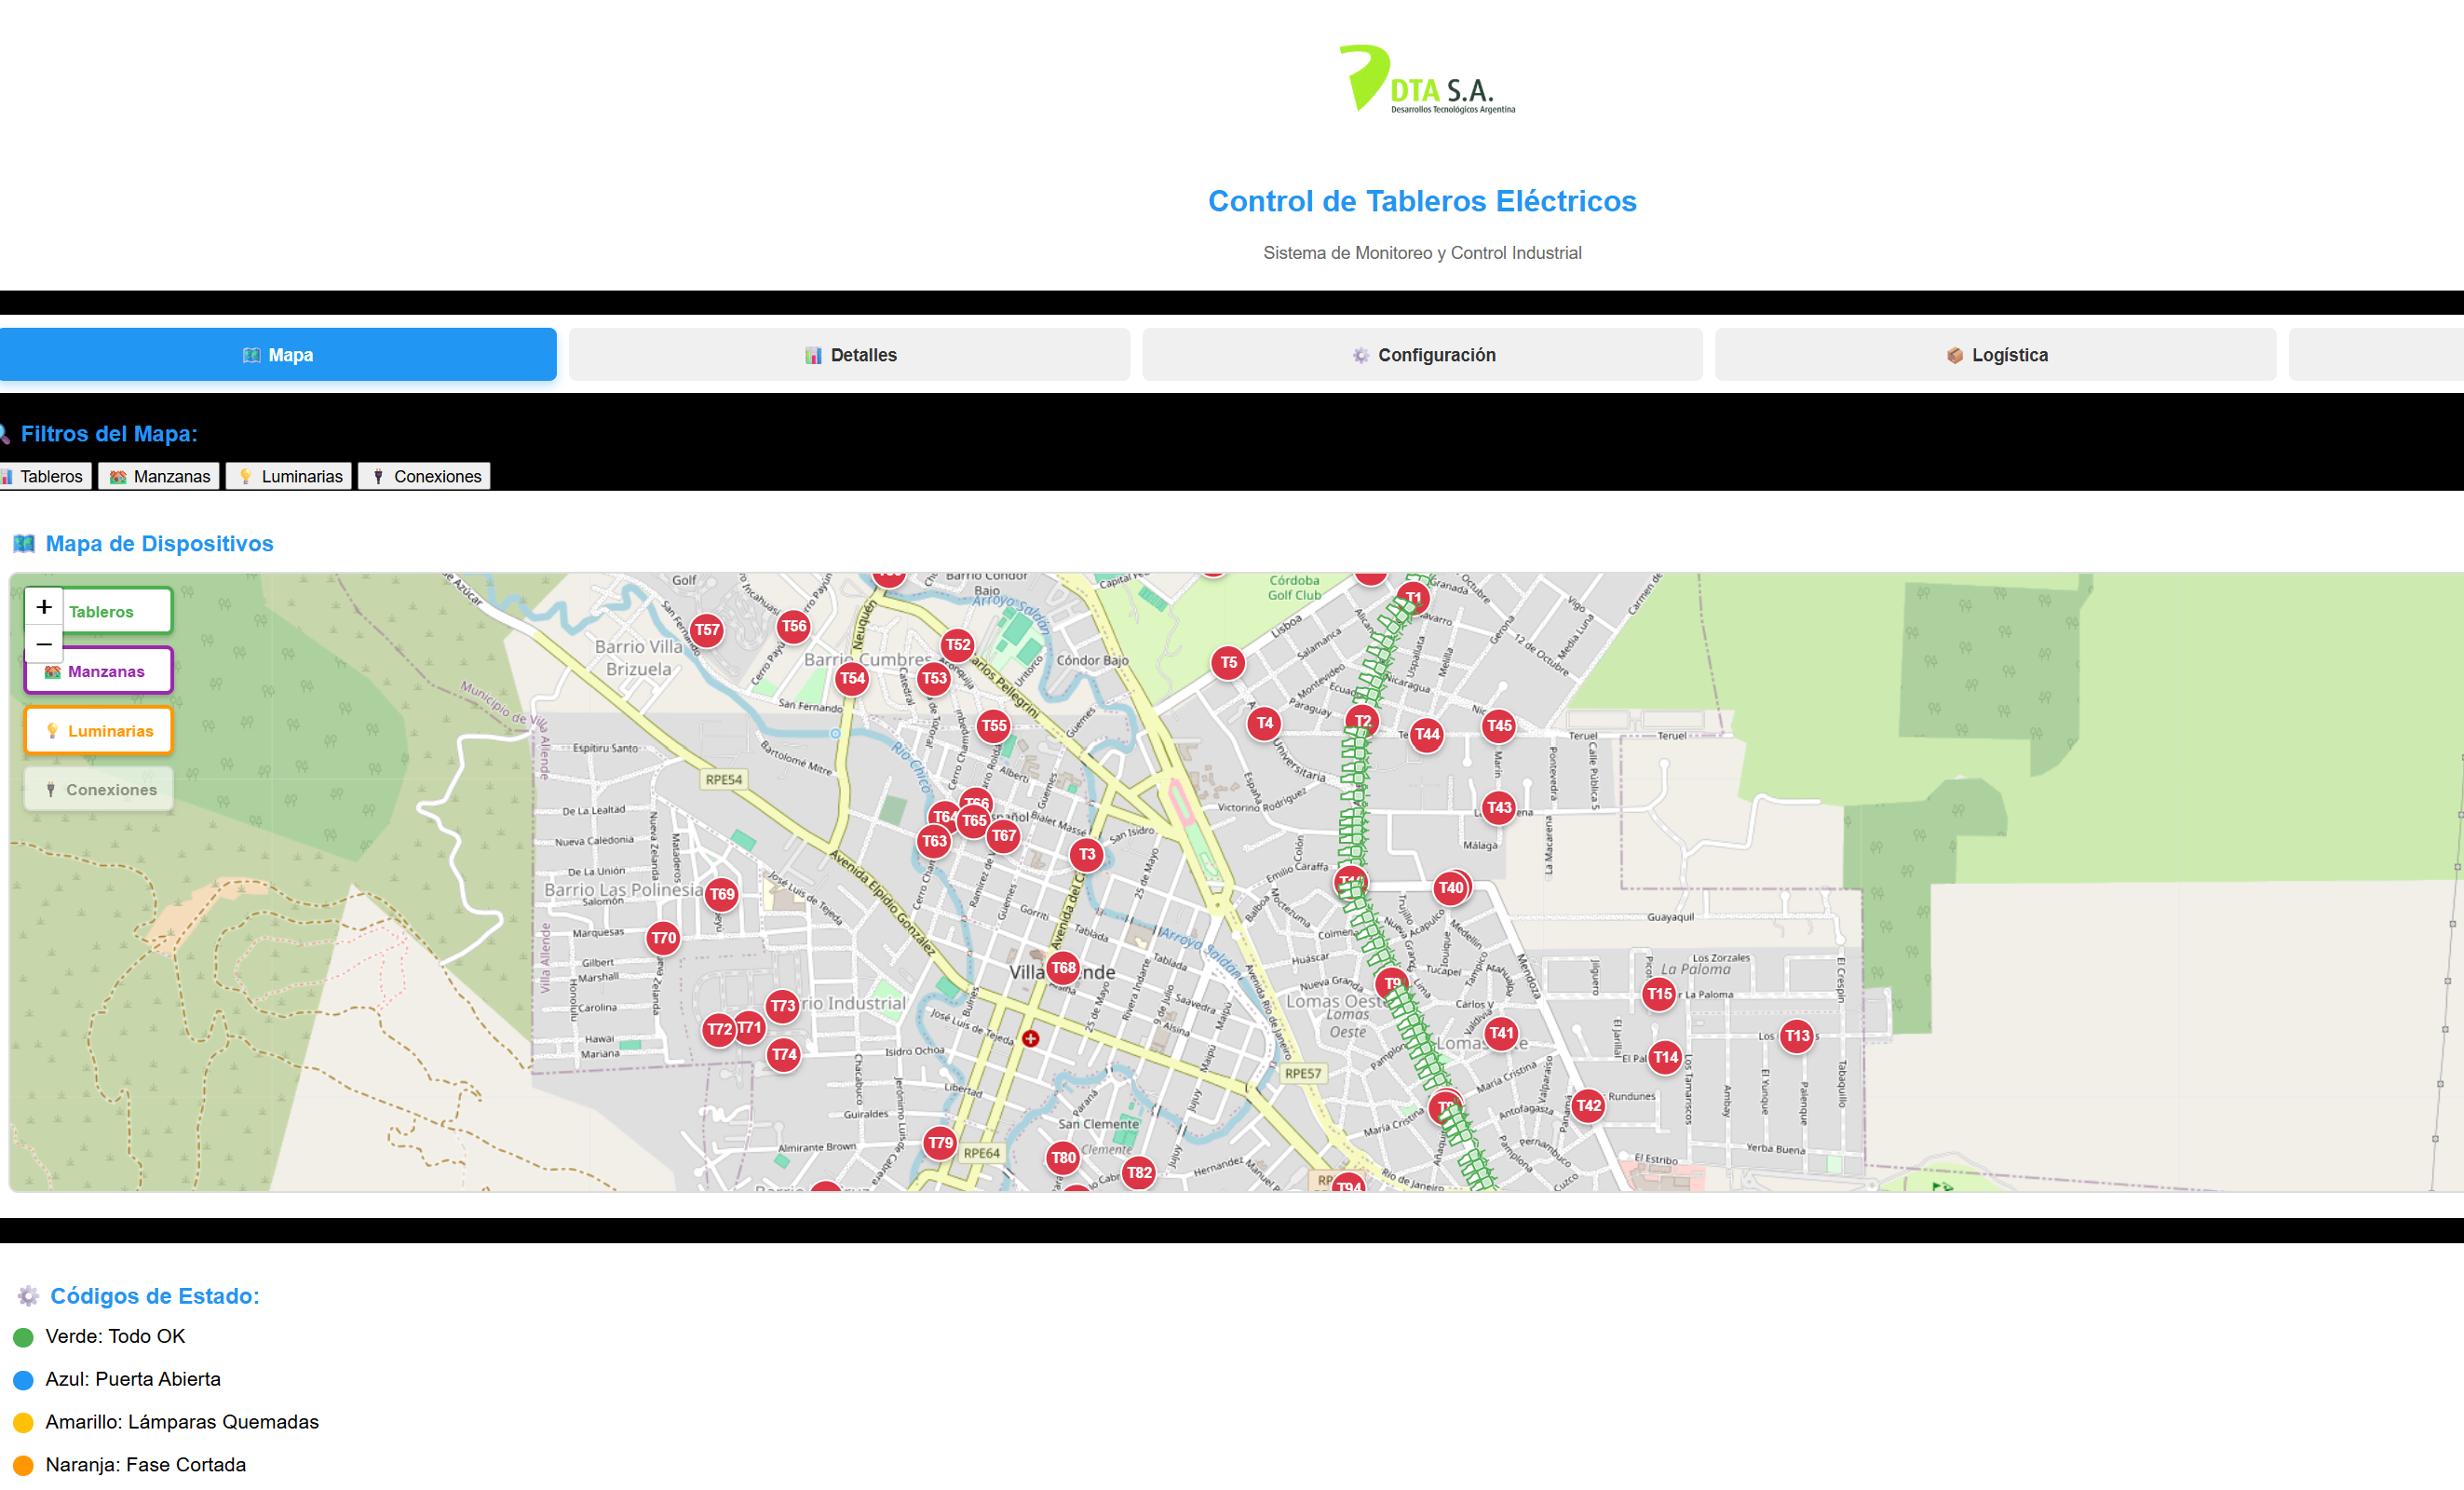Viewport: 2464px width, 1490px height.
Task: Select marker T79 on the map
Action: [940, 1142]
